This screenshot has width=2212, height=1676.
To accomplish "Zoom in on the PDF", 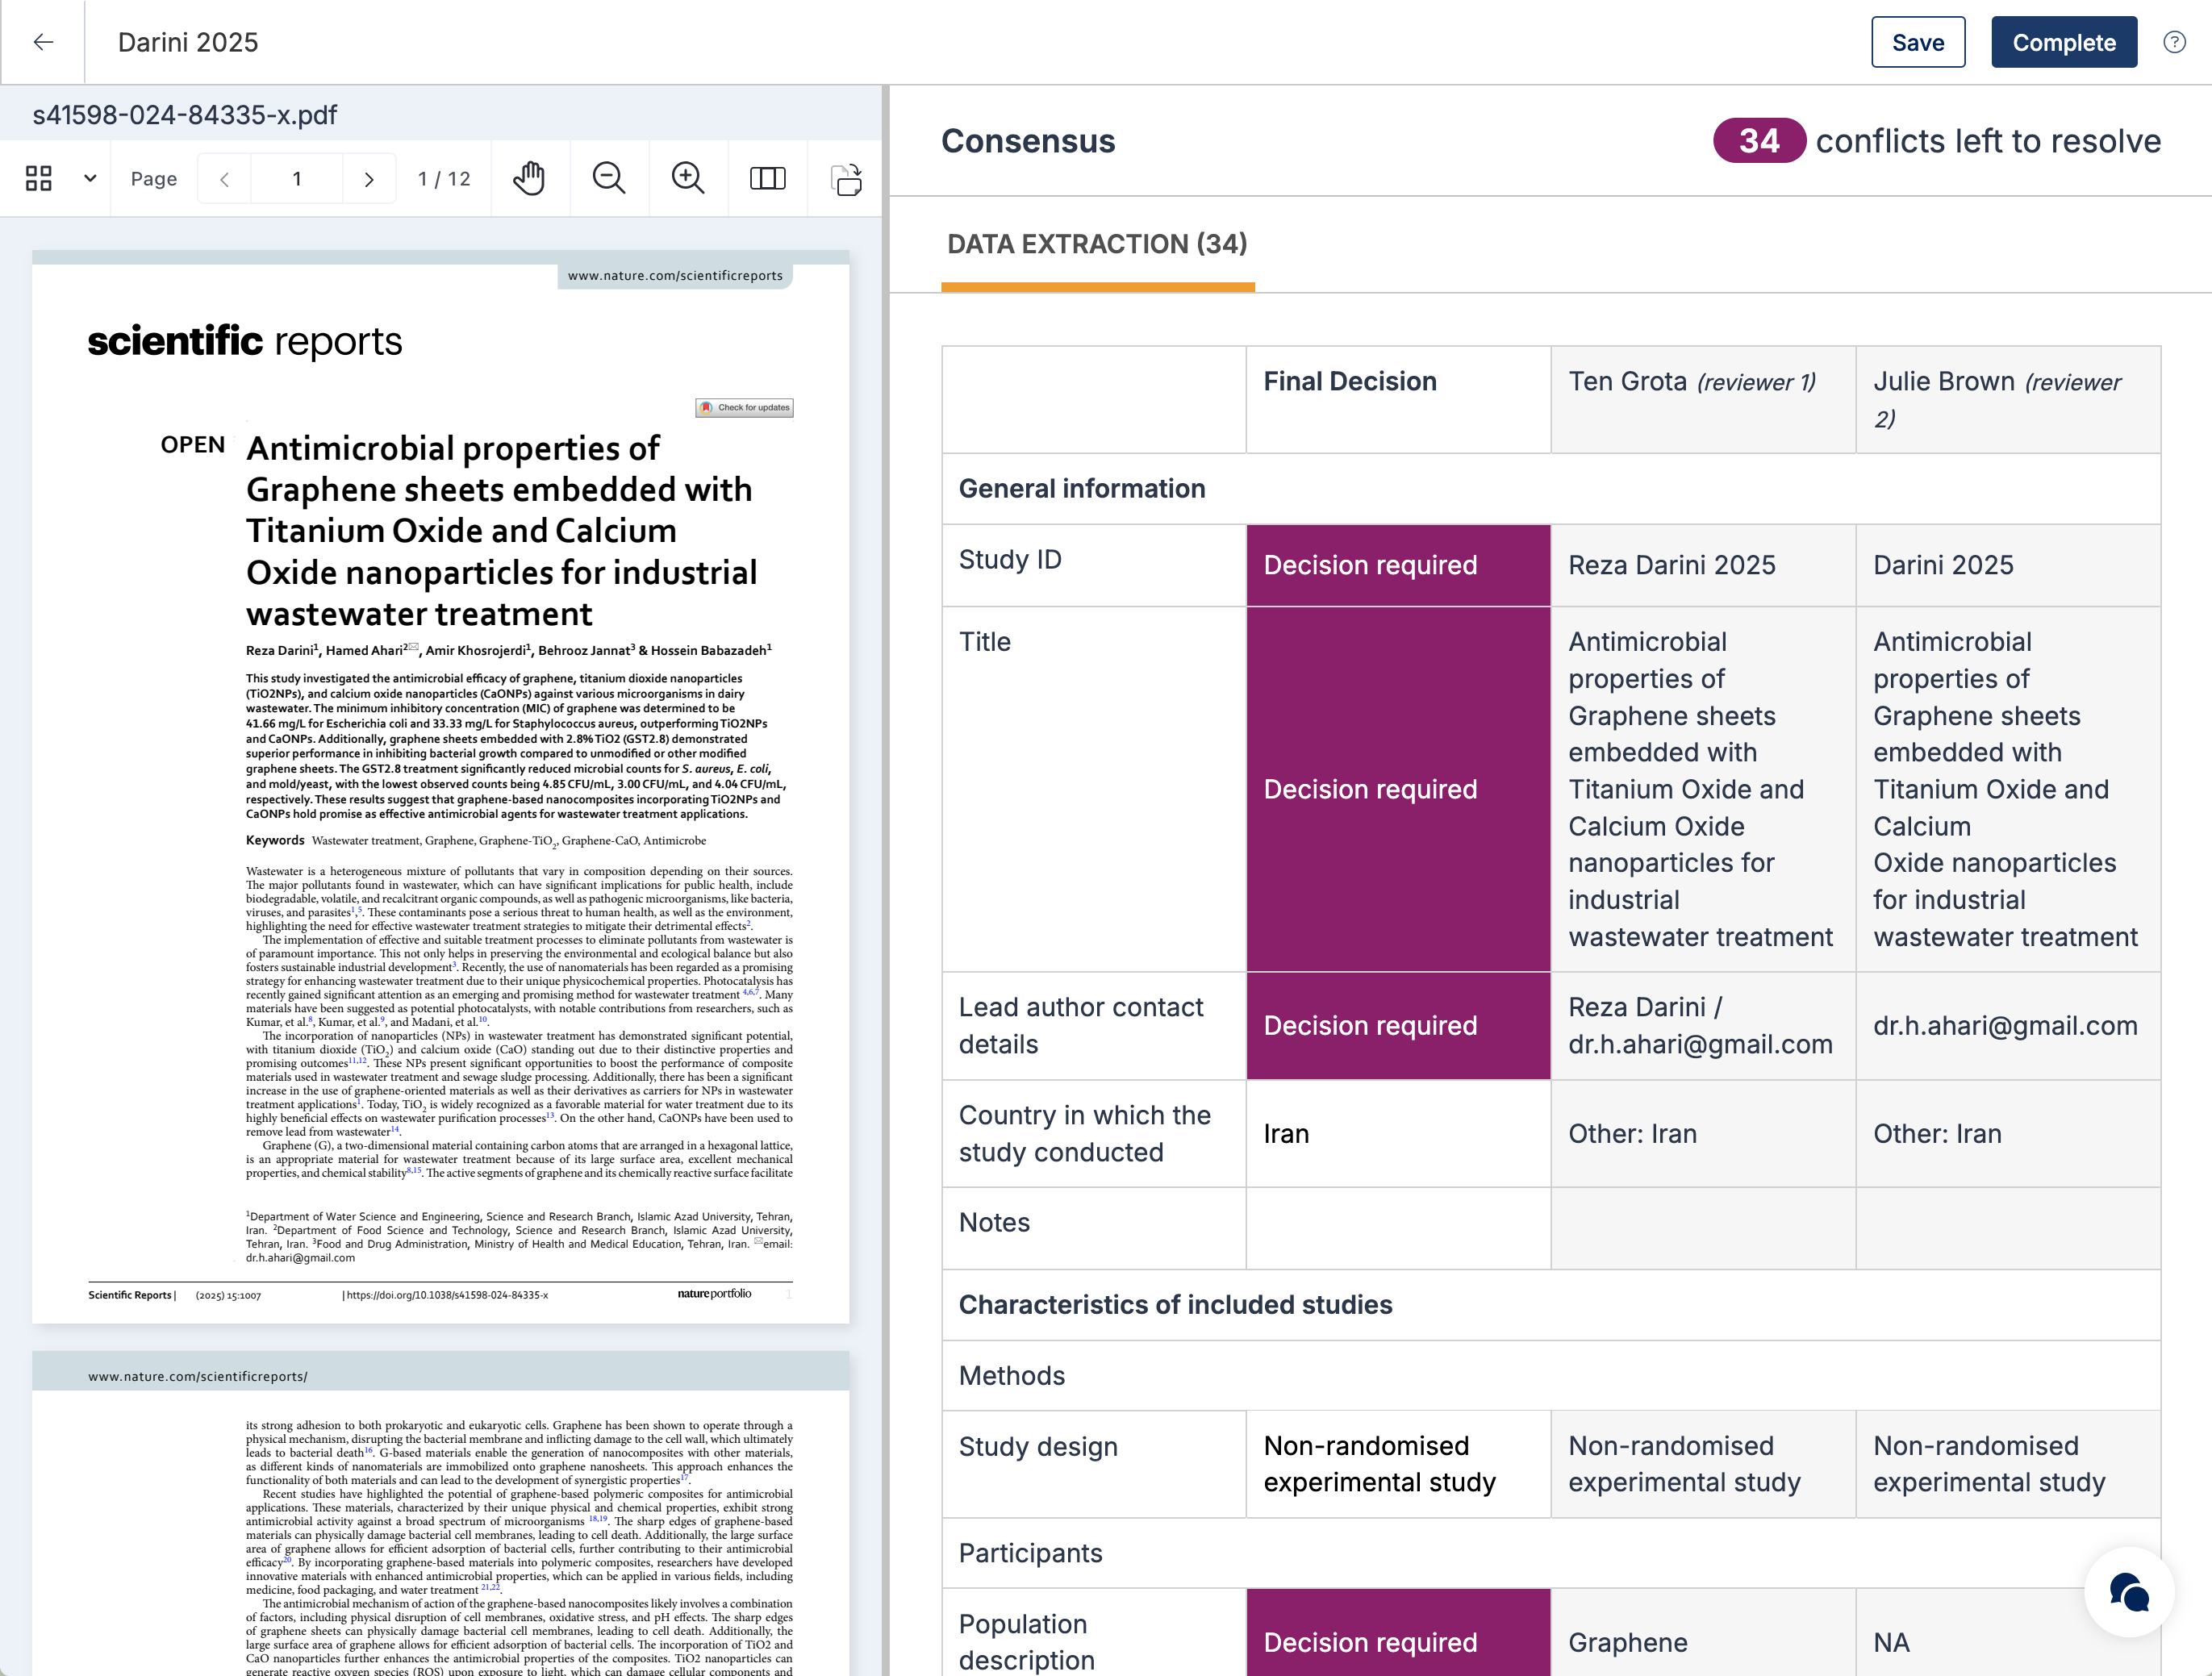I will click(688, 178).
